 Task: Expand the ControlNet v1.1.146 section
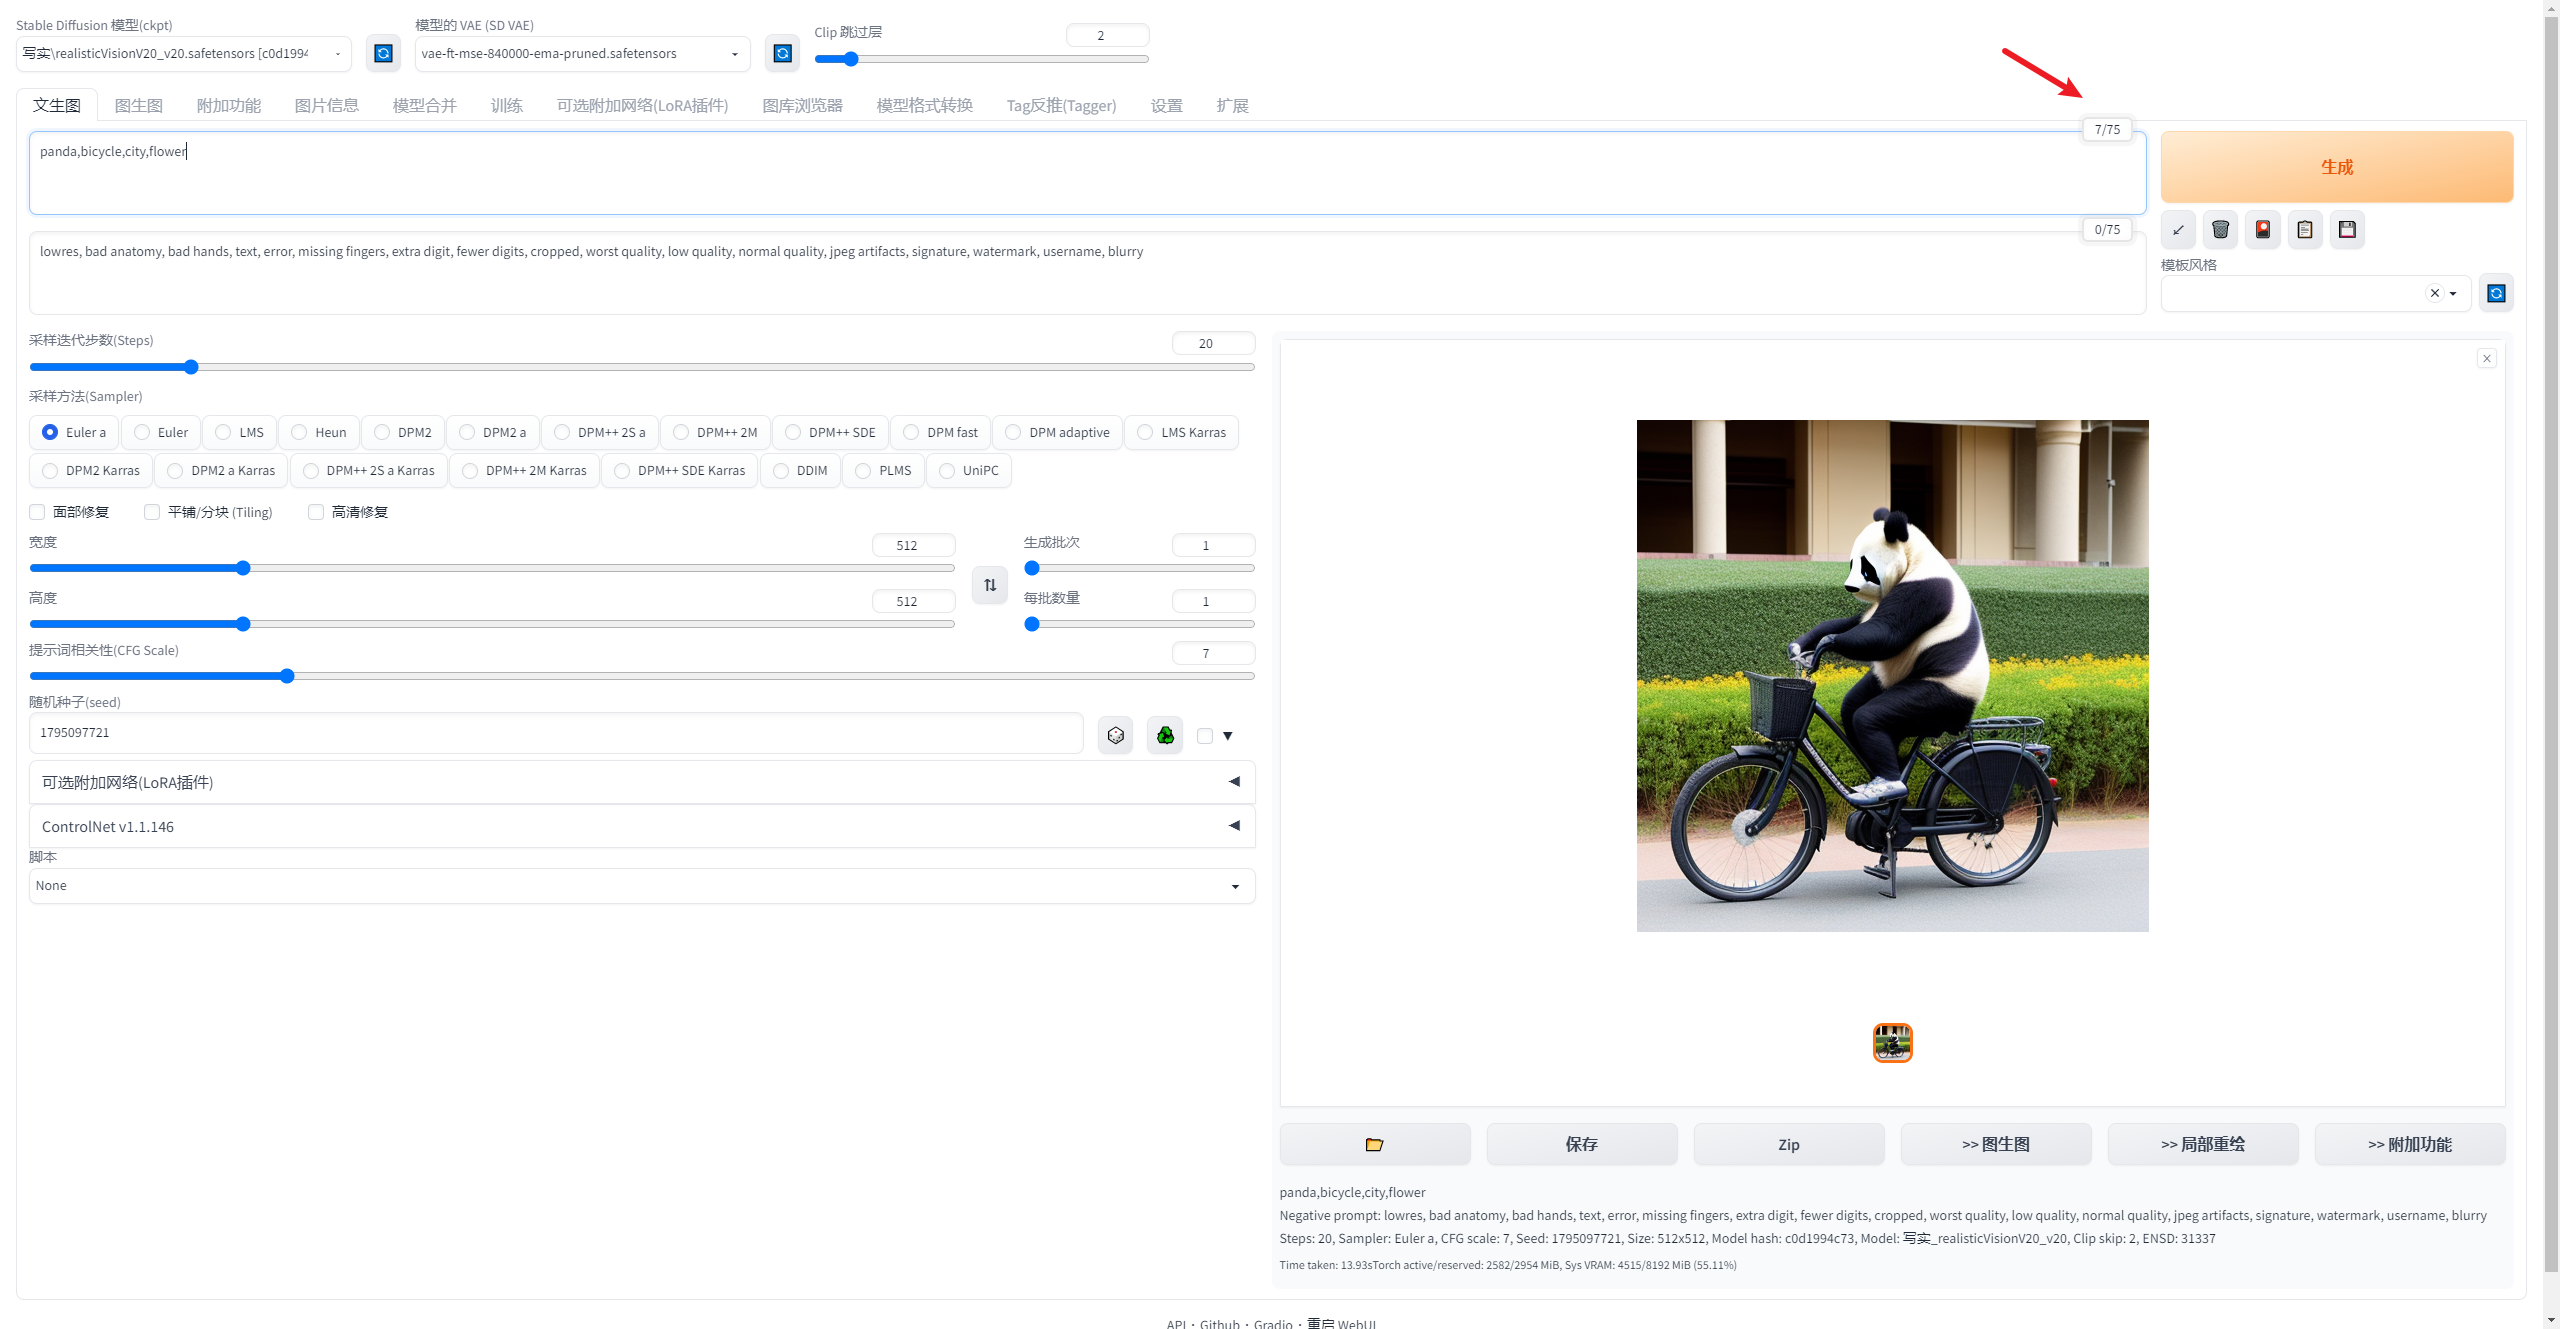pos(641,826)
